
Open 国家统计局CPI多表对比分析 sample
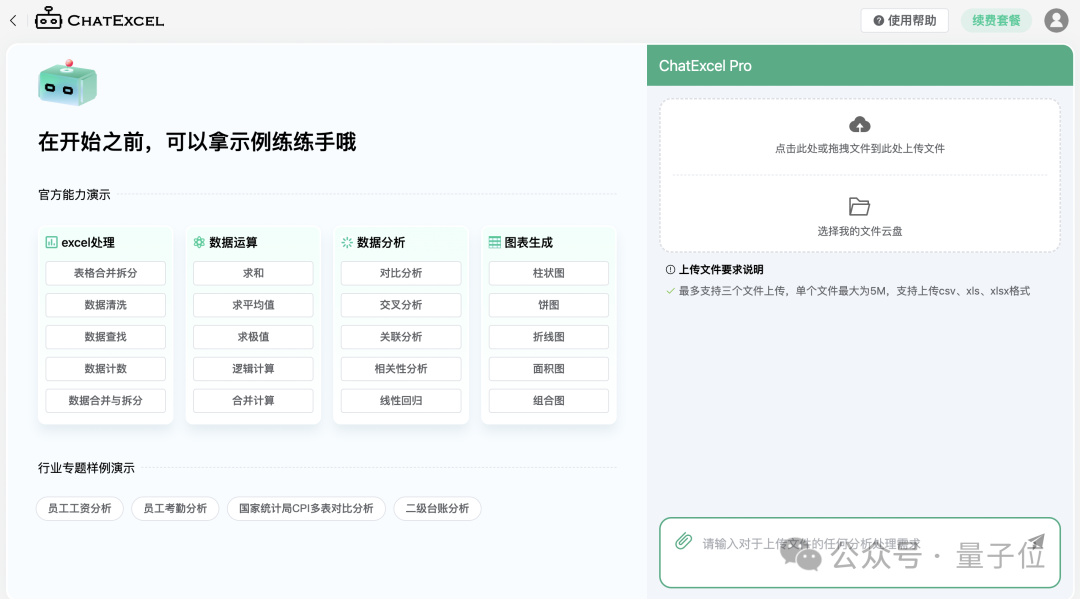[307, 509]
